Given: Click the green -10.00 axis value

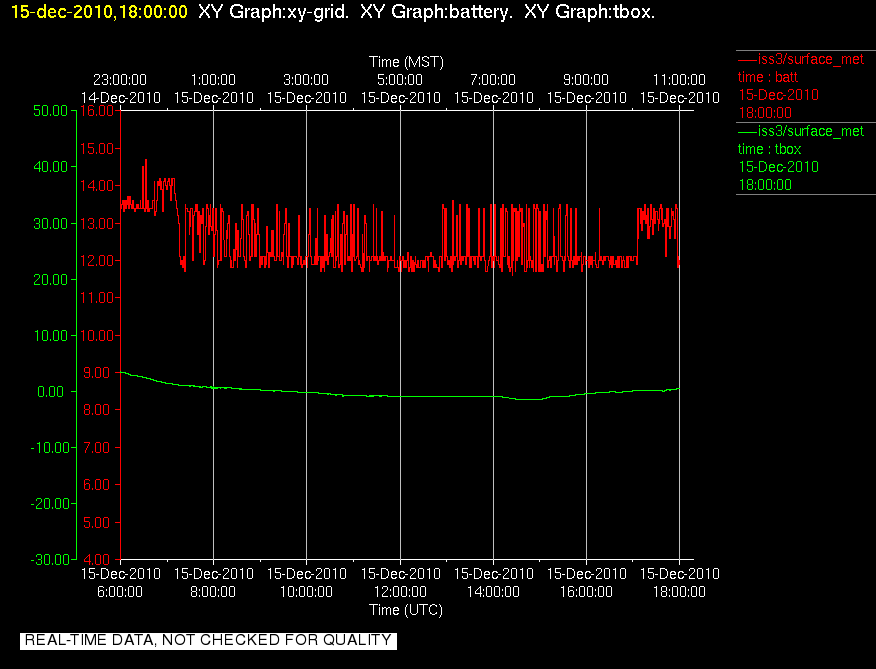Looking at the screenshot, I should point(50,448).
